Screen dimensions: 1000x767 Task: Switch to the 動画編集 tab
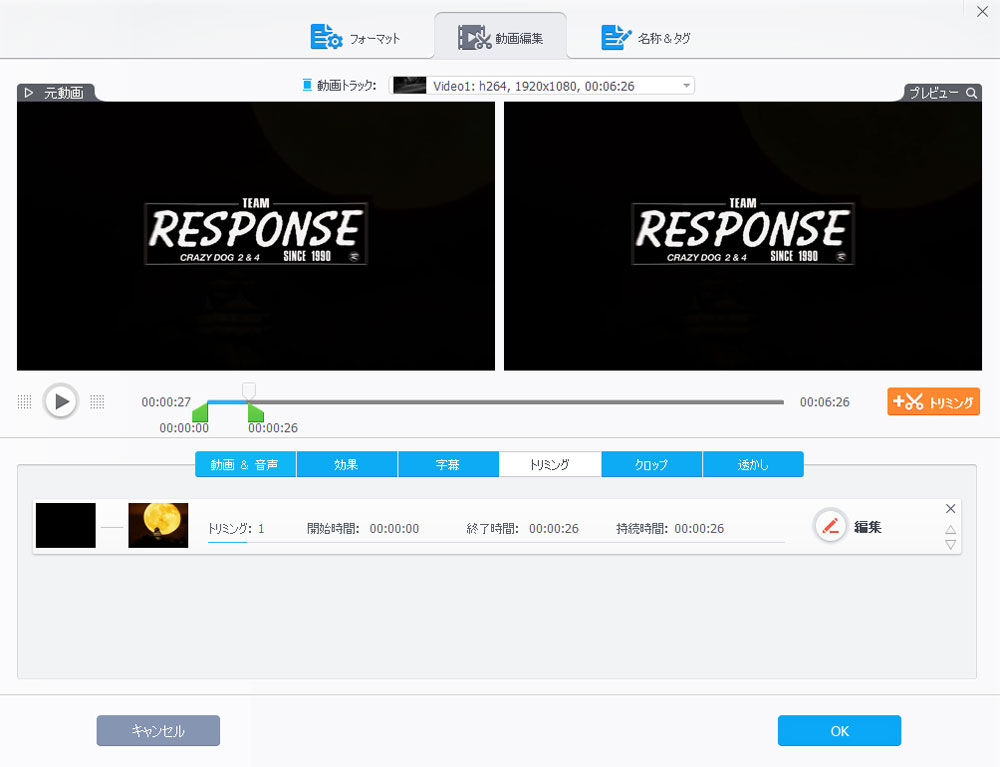[501, 38]
